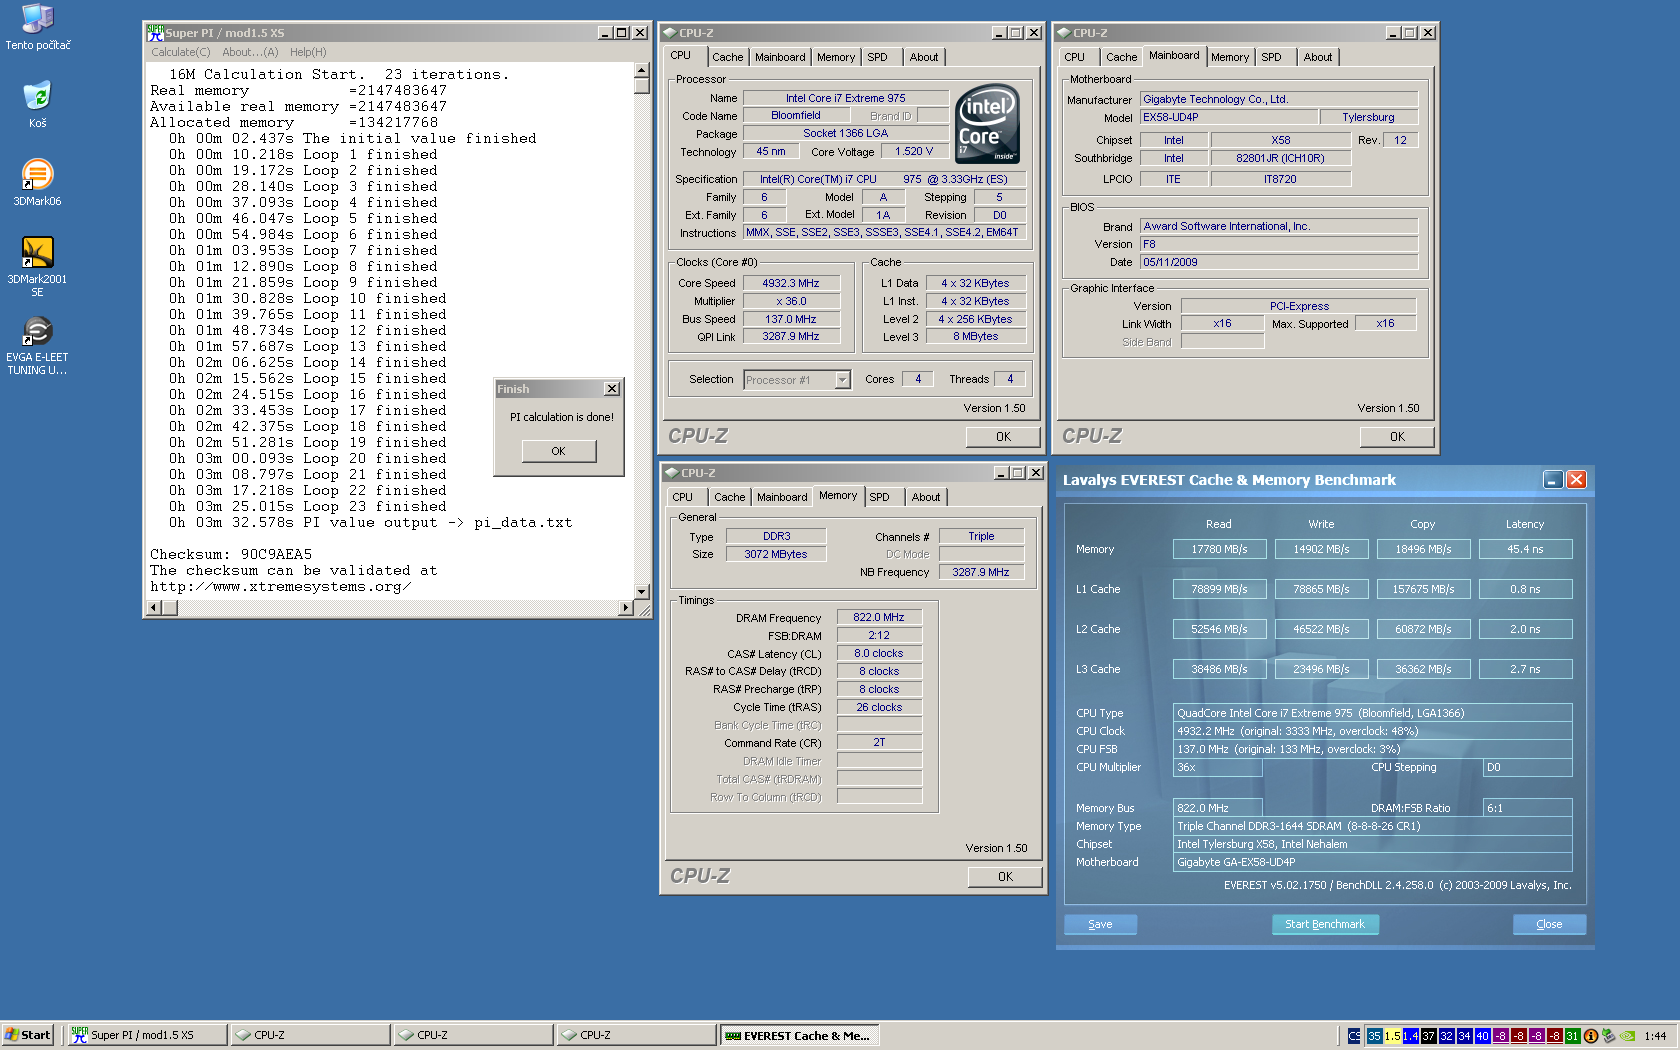Click the CPU-Z icon in the CPU window title bar
The width and height of the screenshot is (1680, 1050).
(670, 33)
